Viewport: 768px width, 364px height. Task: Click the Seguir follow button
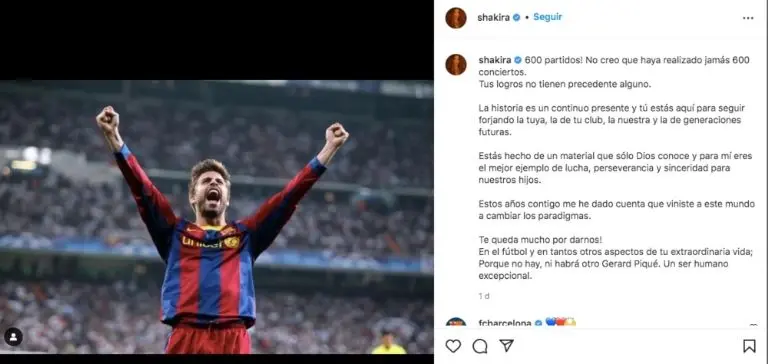pos(548,17)
